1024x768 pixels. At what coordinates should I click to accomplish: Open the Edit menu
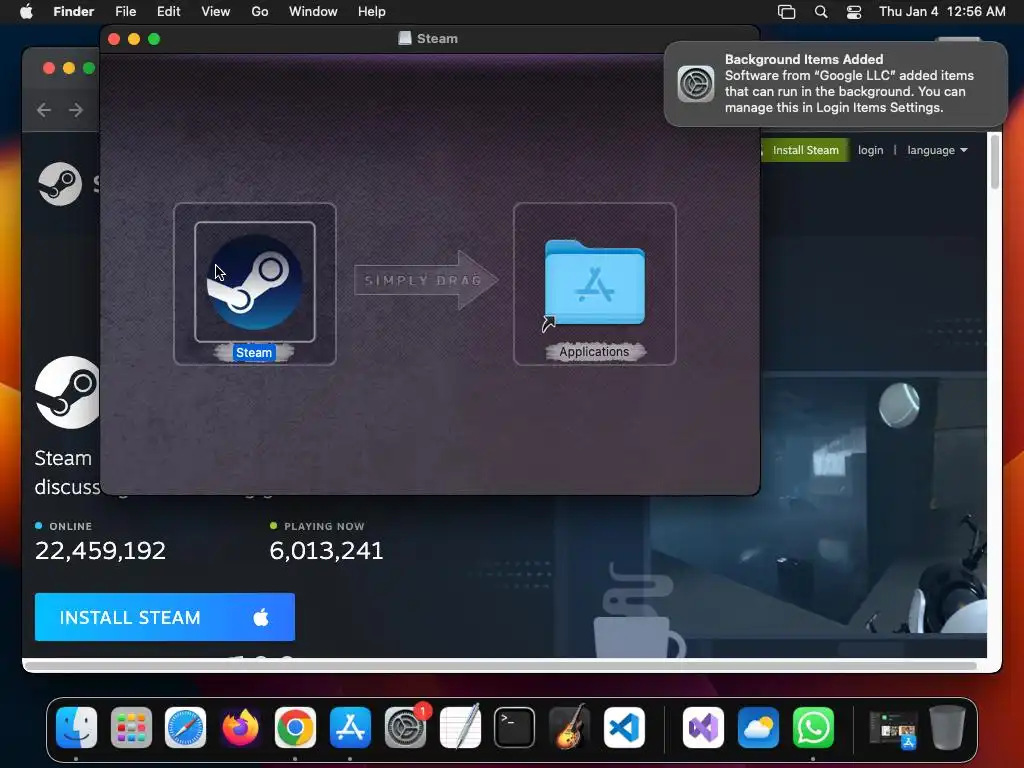(x=168, y=12)
